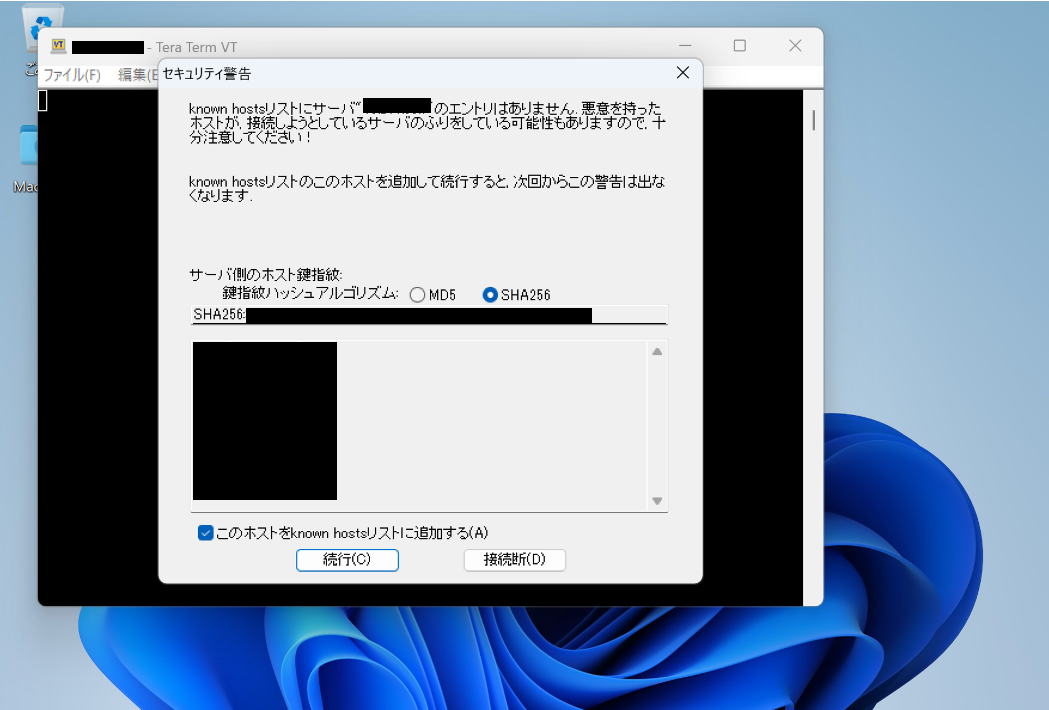Close the Tera Term VT window
The height and width of the screenshot is (710, 1049).
[x=795, y=46]
